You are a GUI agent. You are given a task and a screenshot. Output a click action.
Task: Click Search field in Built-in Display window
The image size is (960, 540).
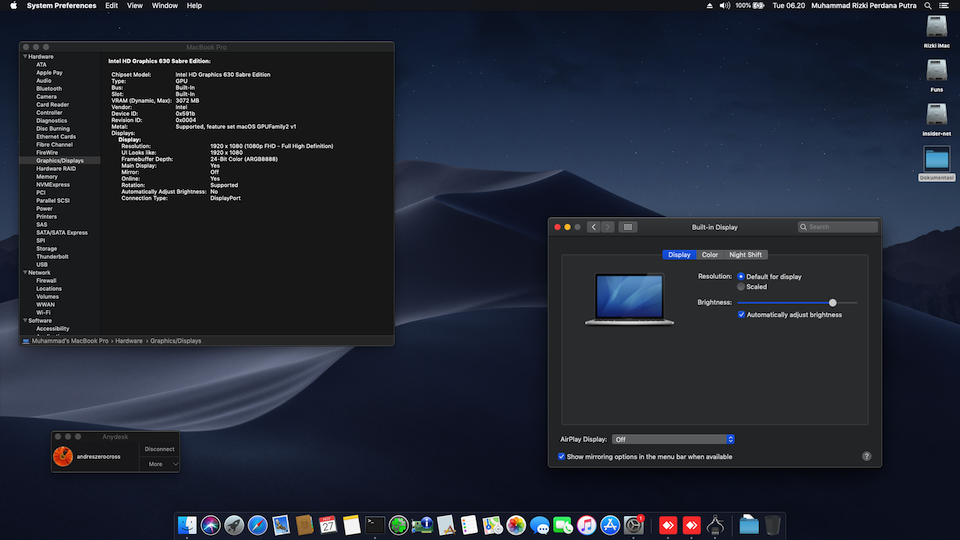838,227
